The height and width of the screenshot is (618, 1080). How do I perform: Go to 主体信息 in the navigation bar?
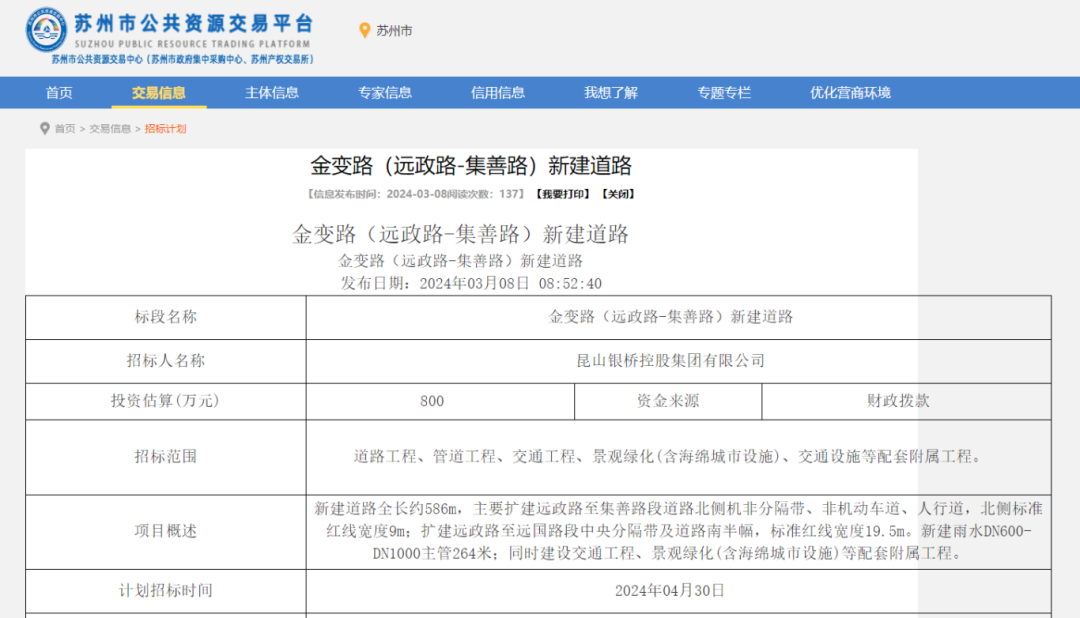coord(272,93)
